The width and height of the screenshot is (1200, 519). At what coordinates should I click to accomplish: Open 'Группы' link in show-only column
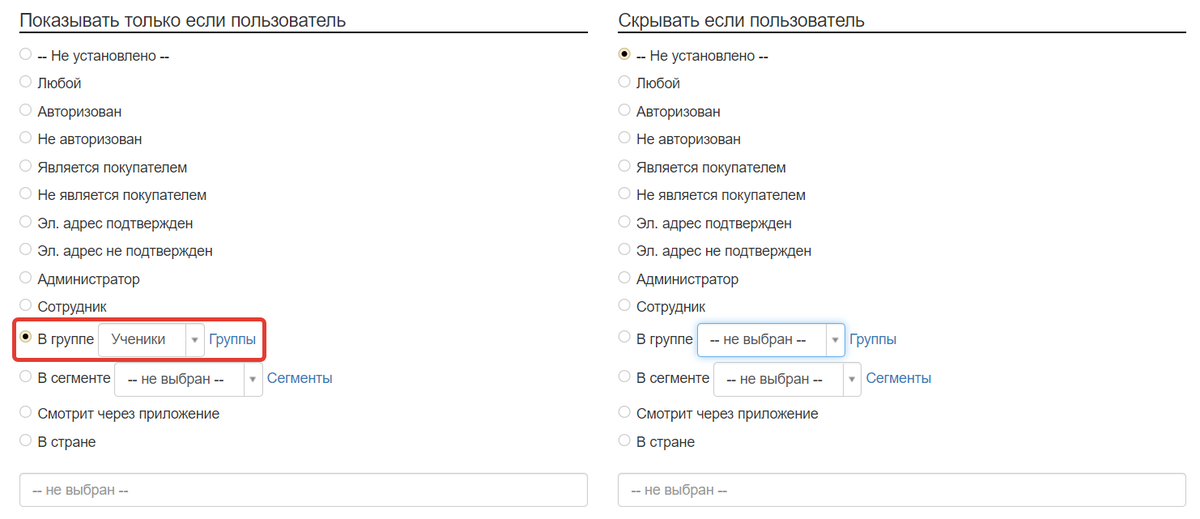(x=232, y=340)
